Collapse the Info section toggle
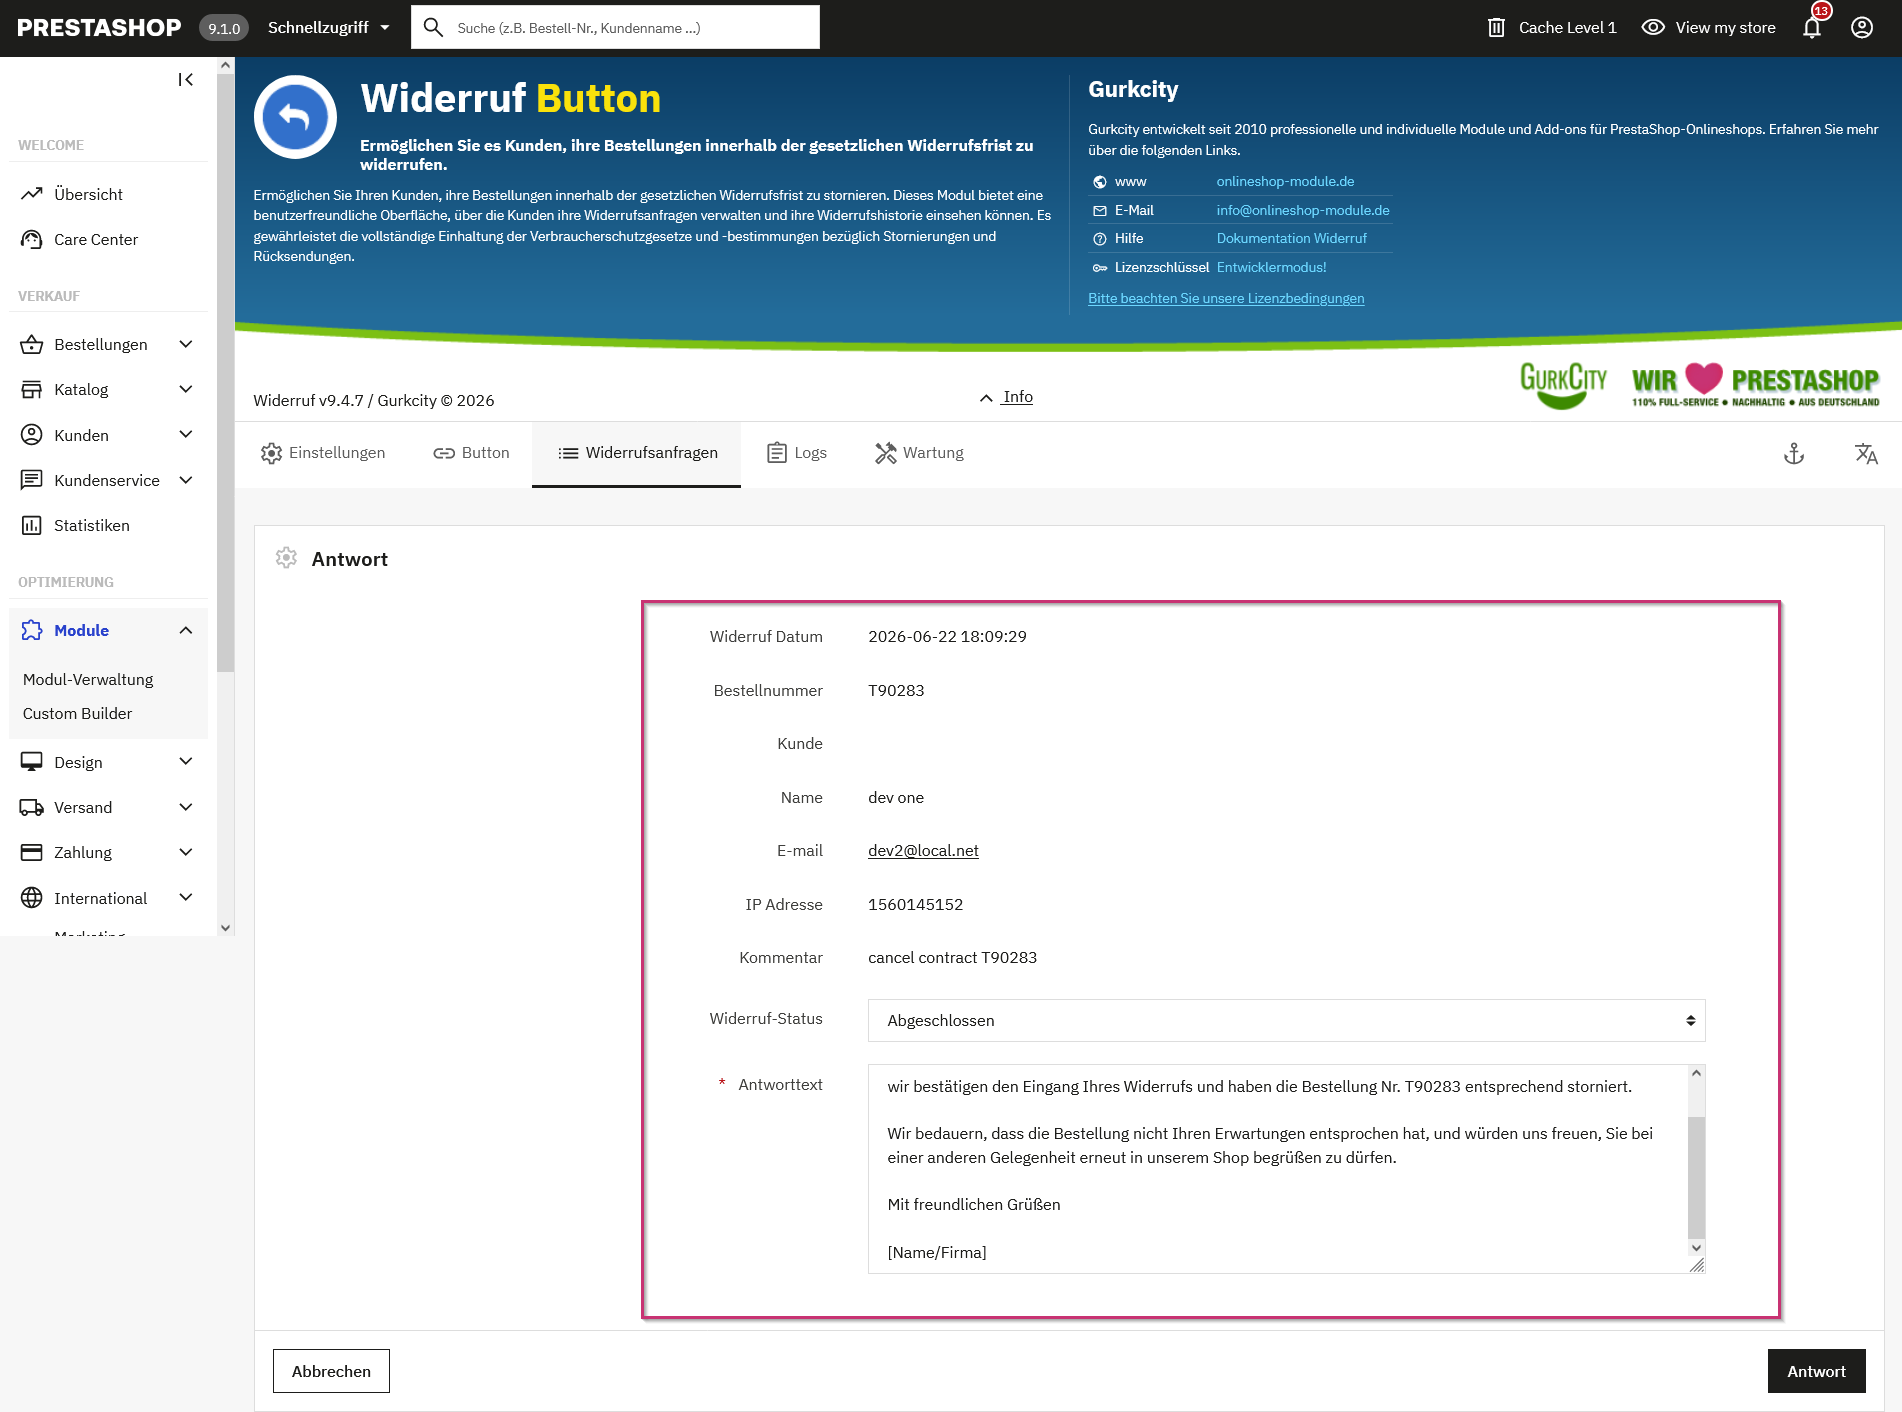1902x1412 pixels. point(1006,397)
